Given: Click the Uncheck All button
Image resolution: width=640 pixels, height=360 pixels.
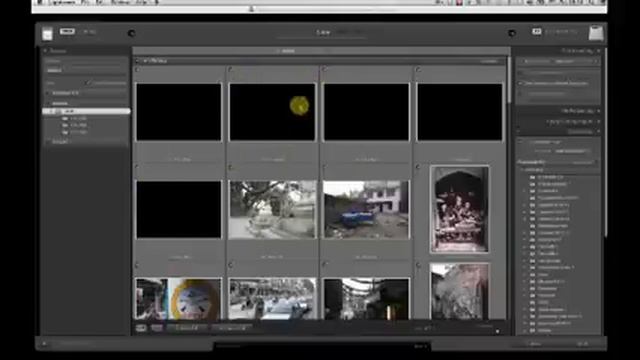Looking at the screenshot, I should pyautogui.click(x=232, y=328).
